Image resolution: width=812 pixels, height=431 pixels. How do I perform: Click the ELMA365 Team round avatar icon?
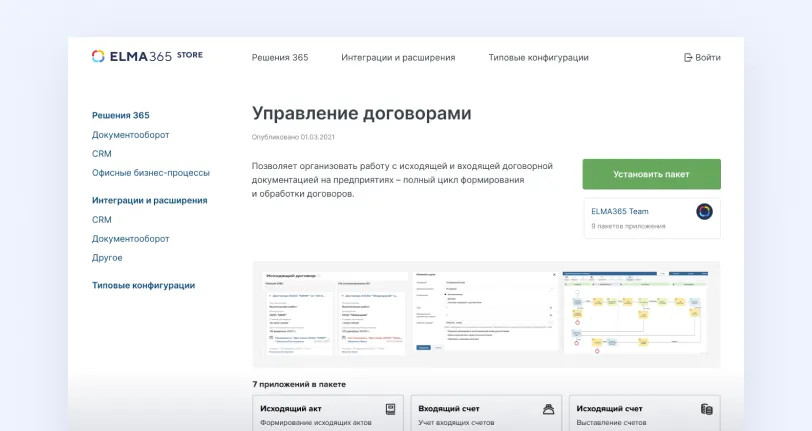[704, 211]
